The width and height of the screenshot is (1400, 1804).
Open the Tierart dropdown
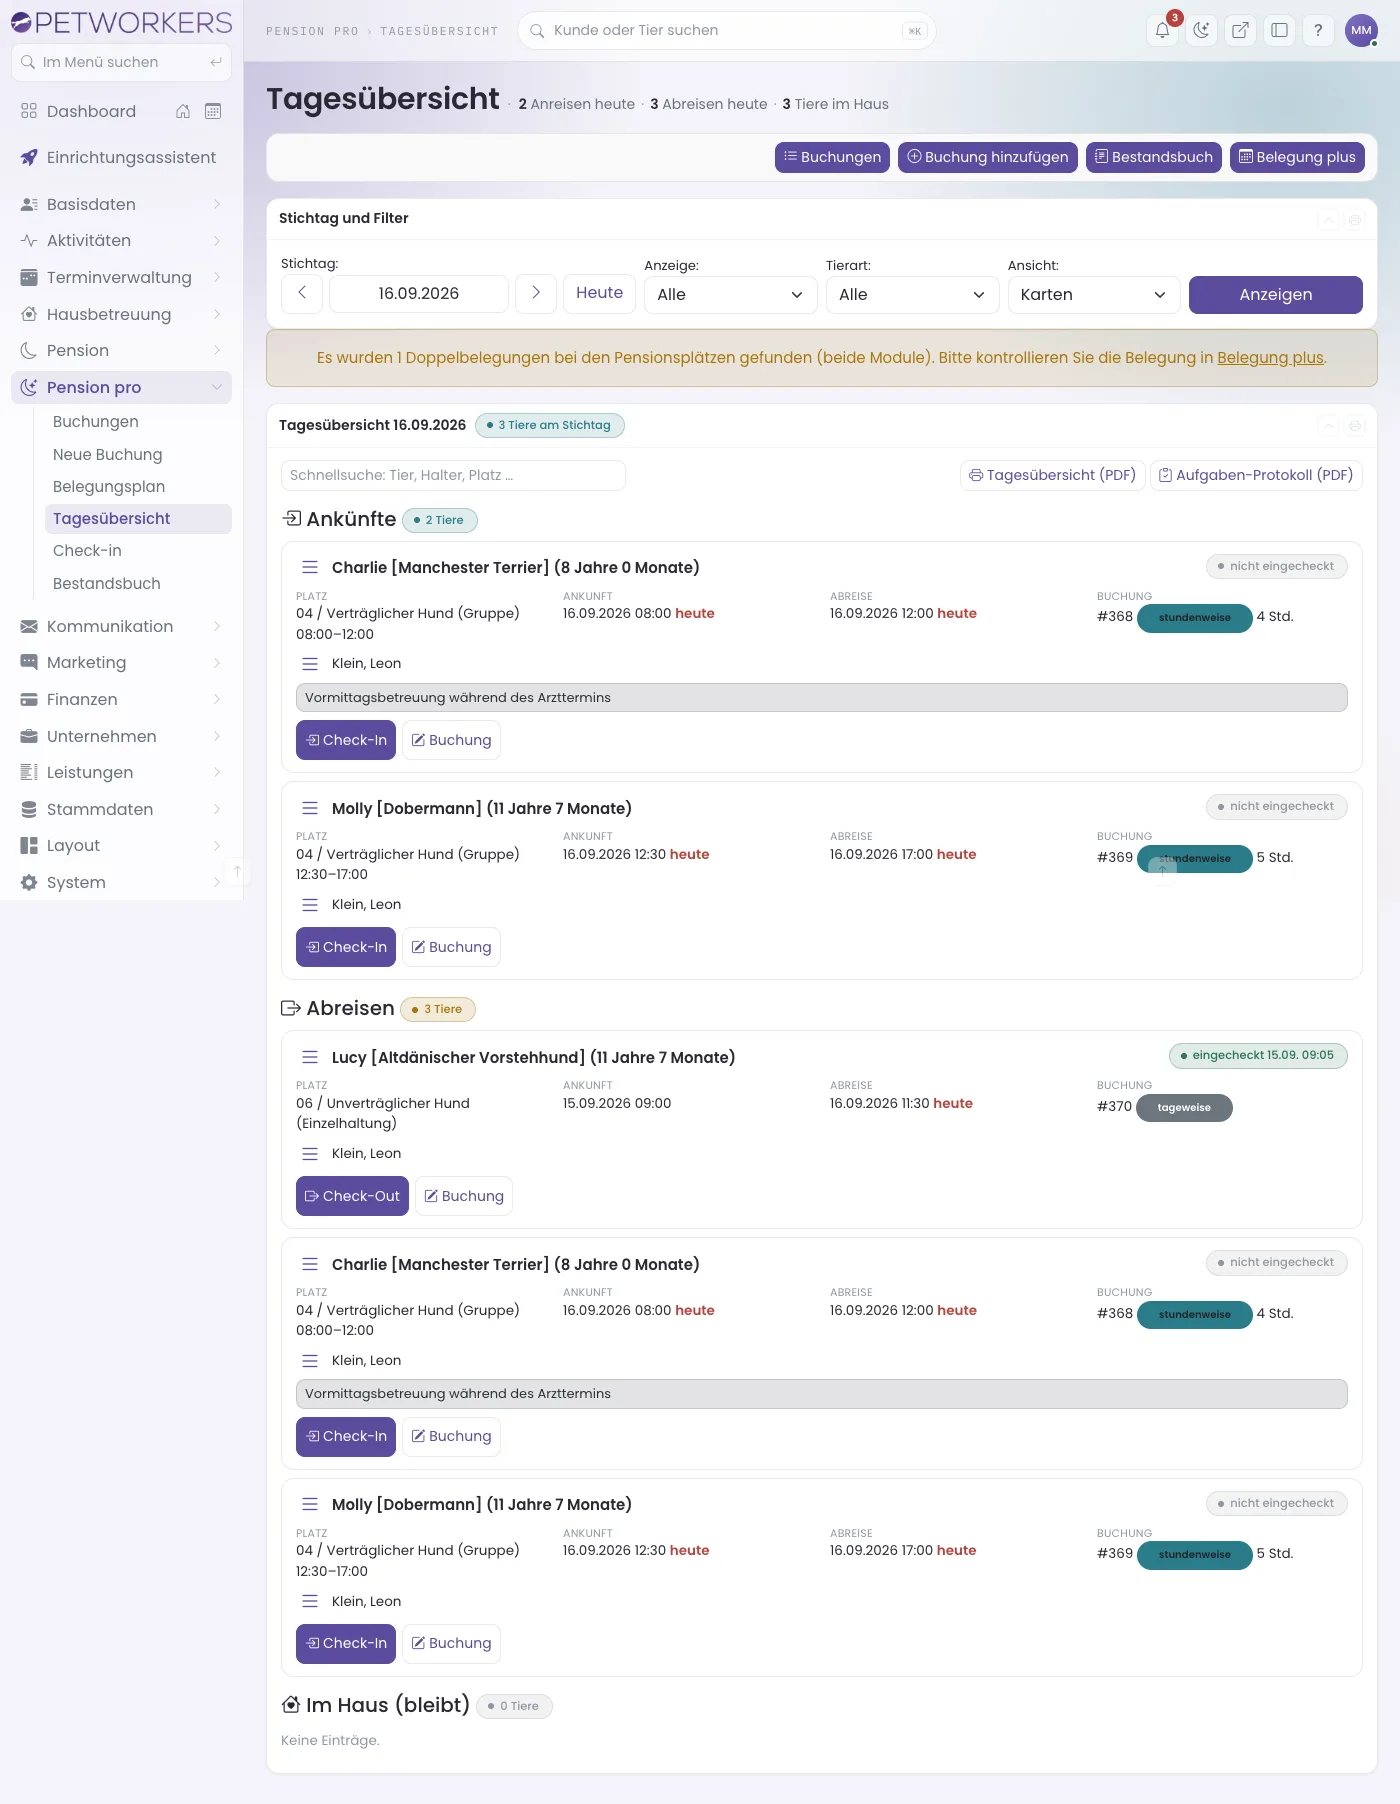(x=913, y=295)
